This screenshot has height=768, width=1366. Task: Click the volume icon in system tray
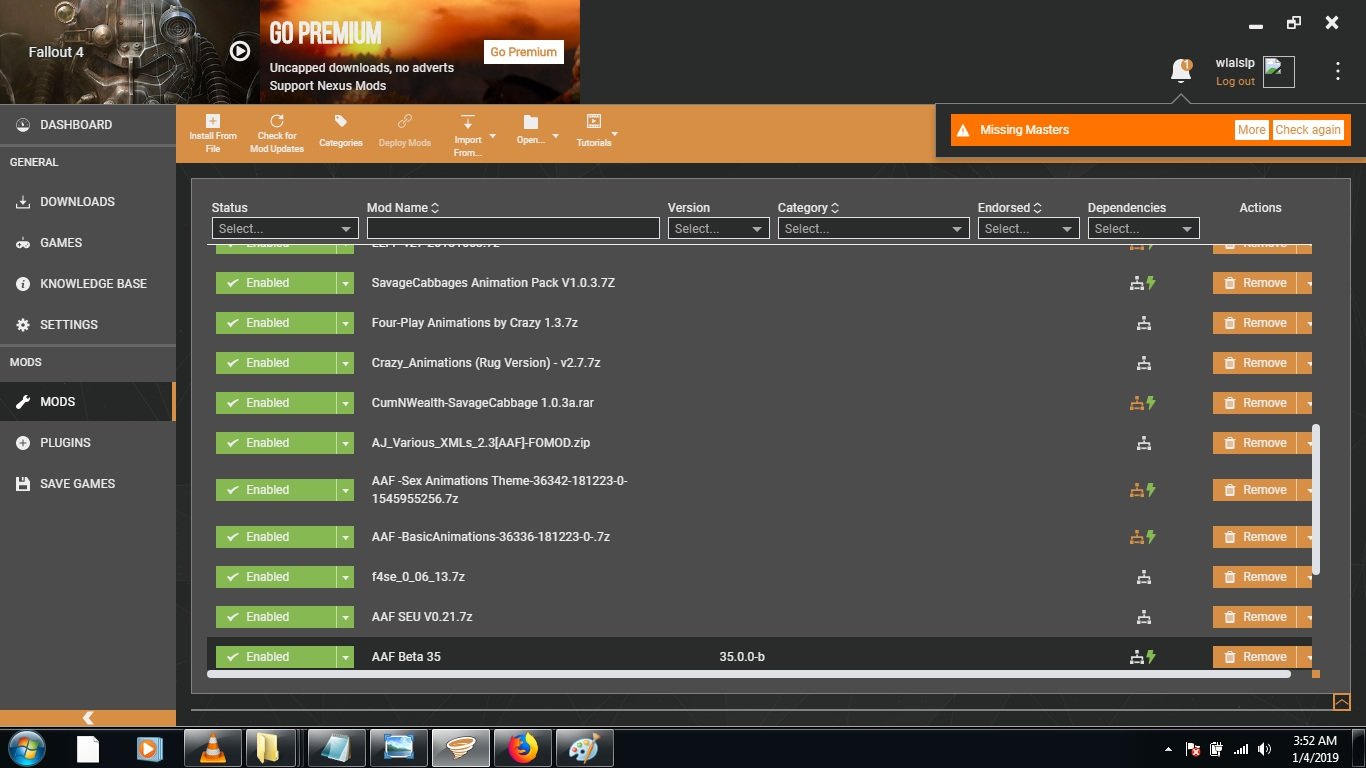[1265, 749]
